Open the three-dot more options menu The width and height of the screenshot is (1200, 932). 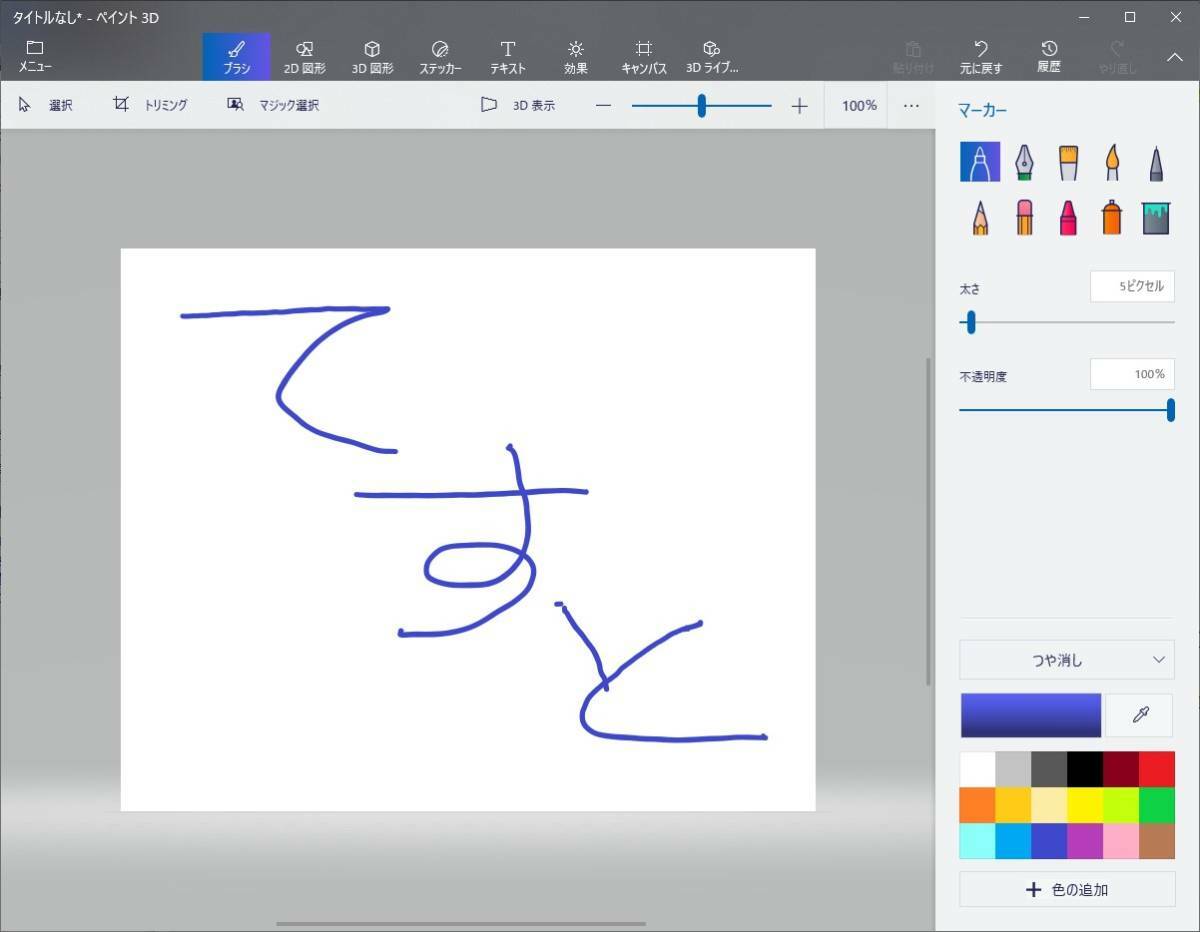click(x=911, y=106)
